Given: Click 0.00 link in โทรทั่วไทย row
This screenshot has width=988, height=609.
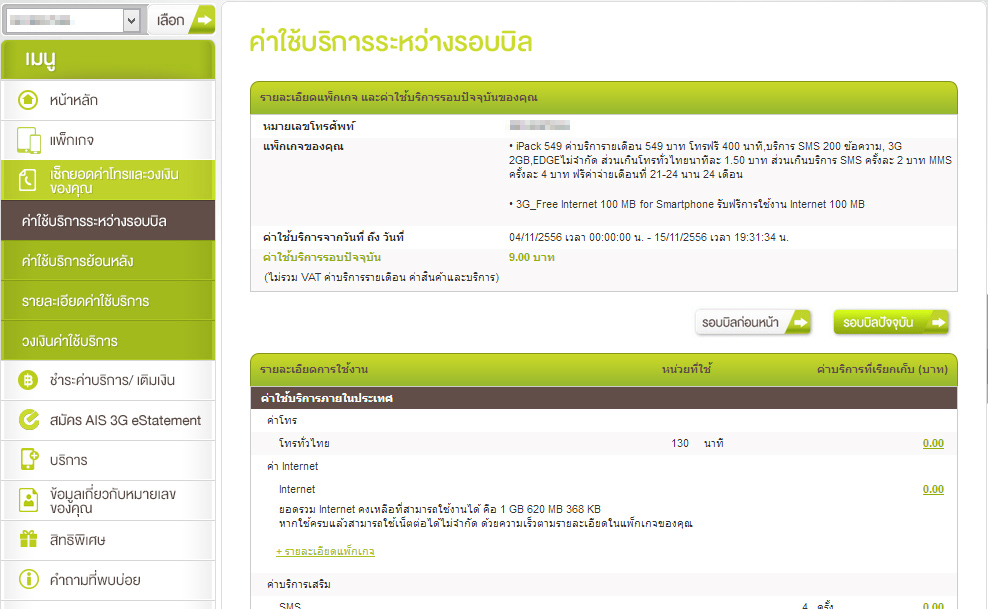Looking at the screenshot, I should tap(933, 443).
